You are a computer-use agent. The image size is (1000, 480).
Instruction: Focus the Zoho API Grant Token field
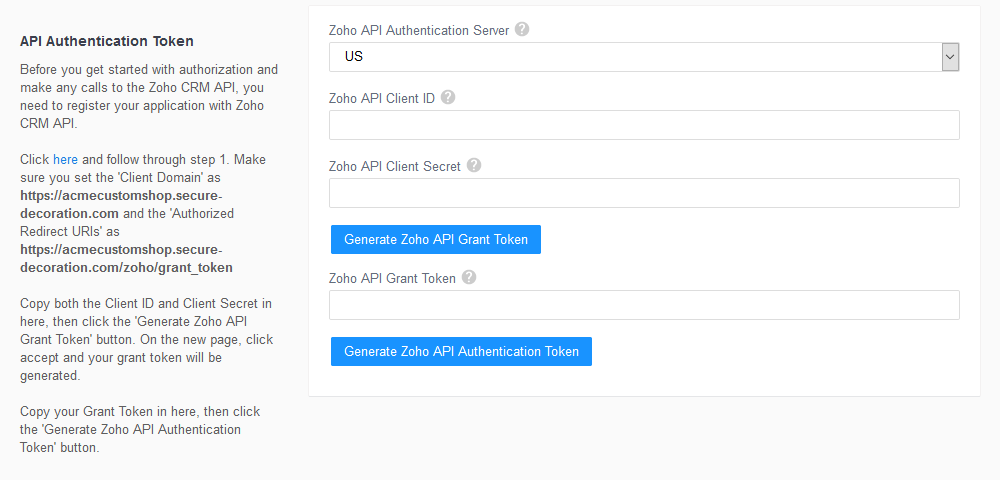tap(644, 305)
